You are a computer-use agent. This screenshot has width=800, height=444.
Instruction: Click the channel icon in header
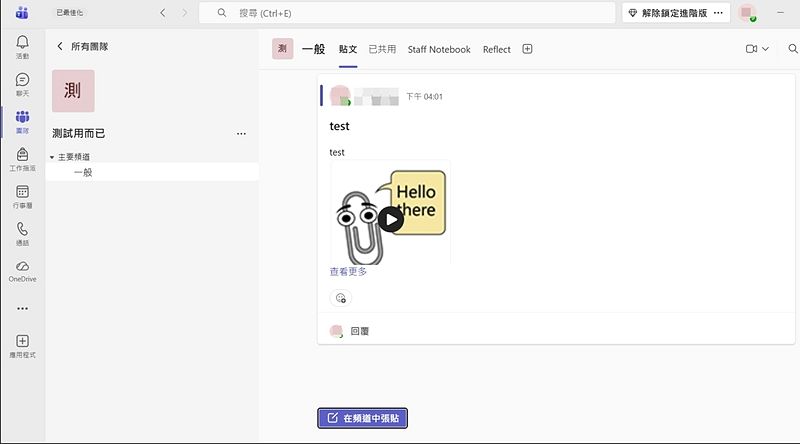282,49
